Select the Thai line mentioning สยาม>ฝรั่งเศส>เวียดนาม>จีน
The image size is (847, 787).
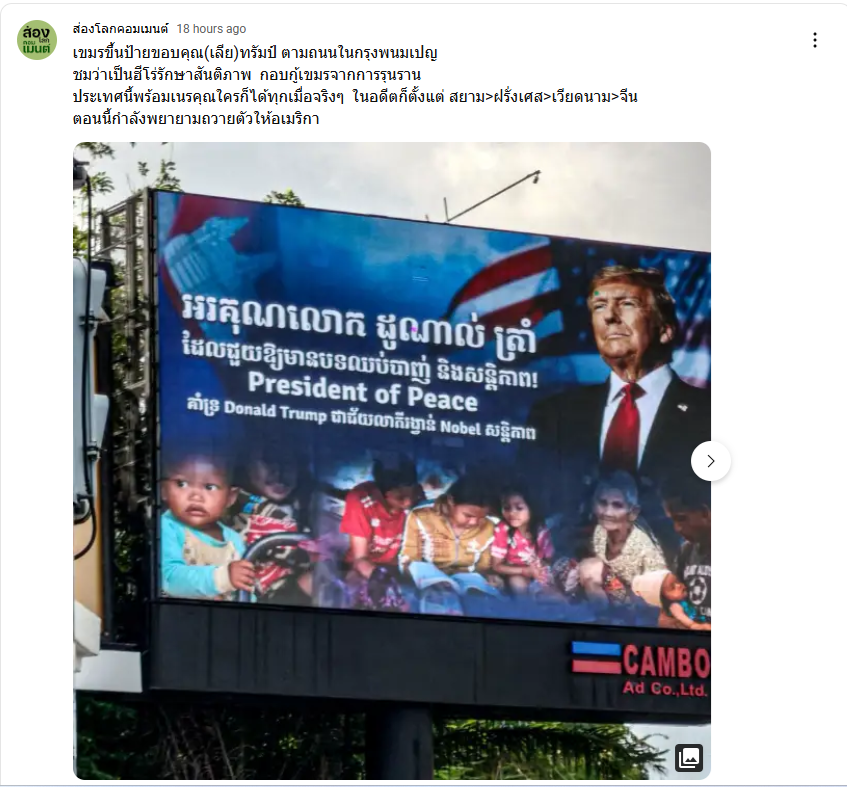point(355,97)
